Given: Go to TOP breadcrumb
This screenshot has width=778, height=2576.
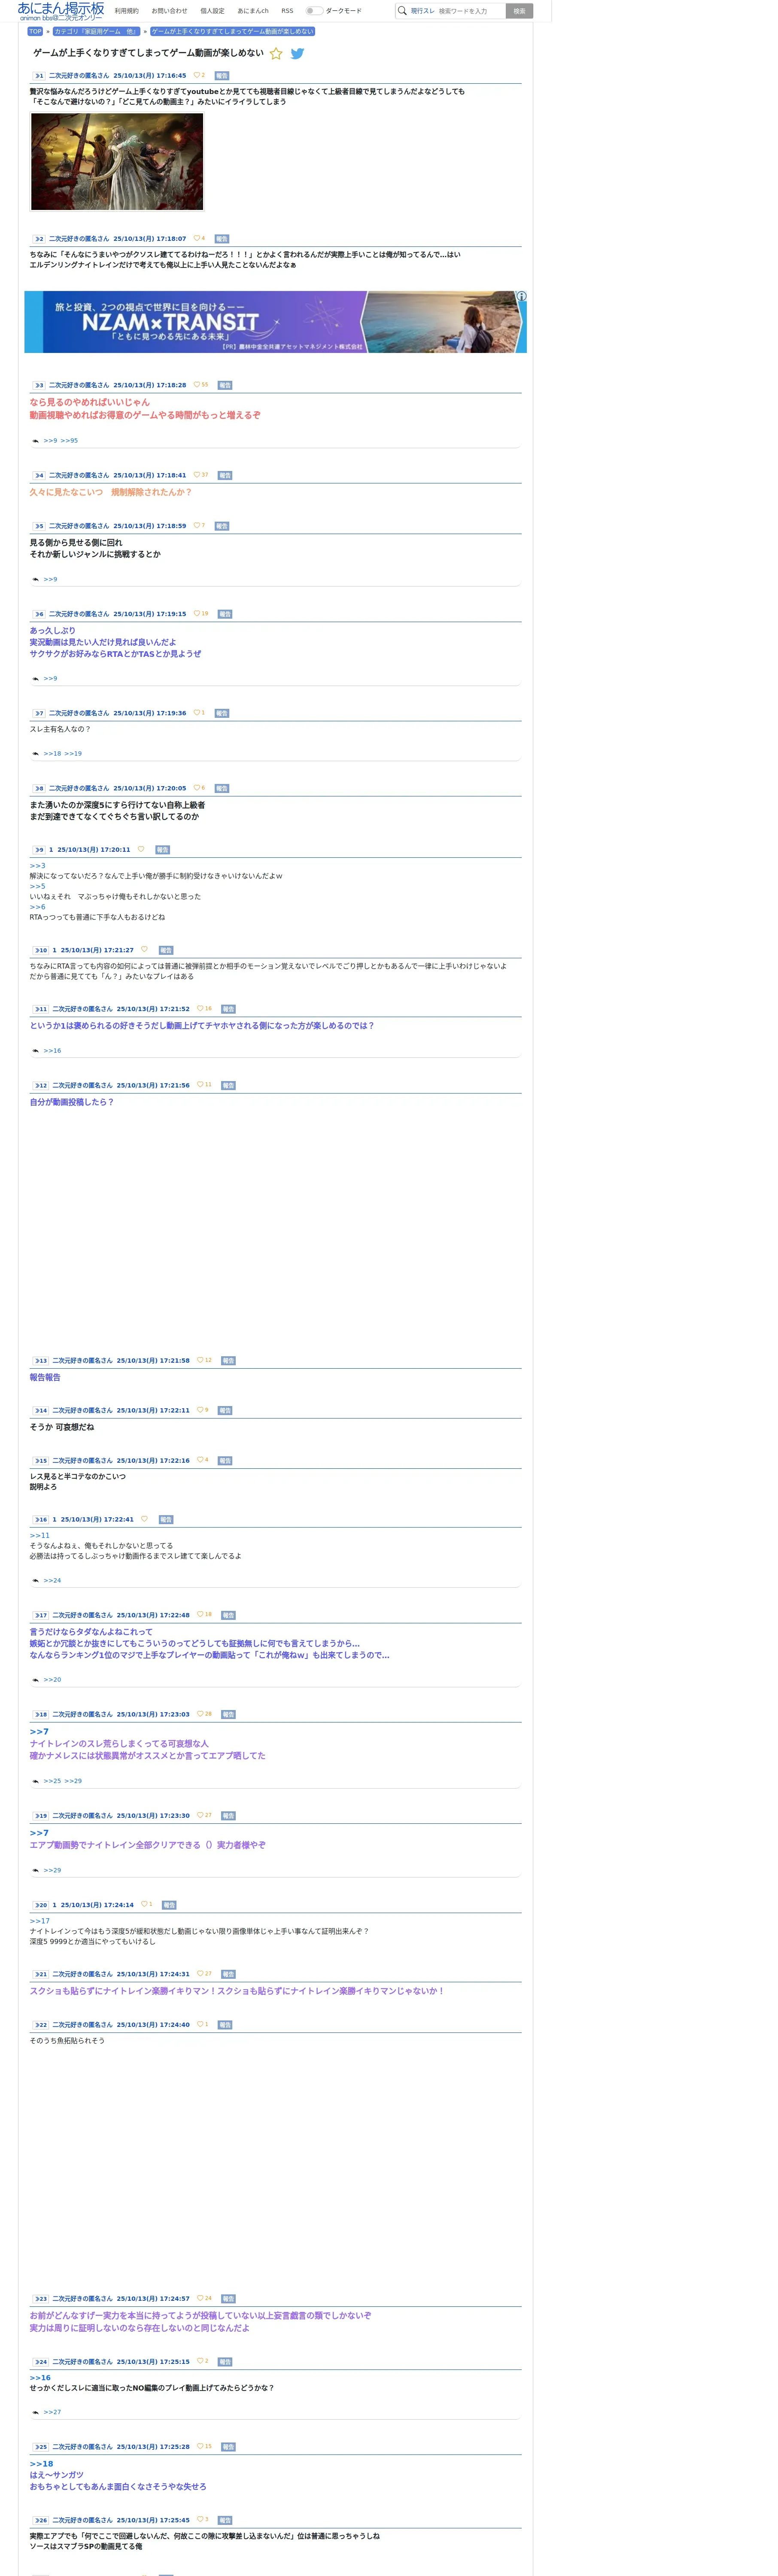Looking at the screenshot, I should tap(35, 31).
